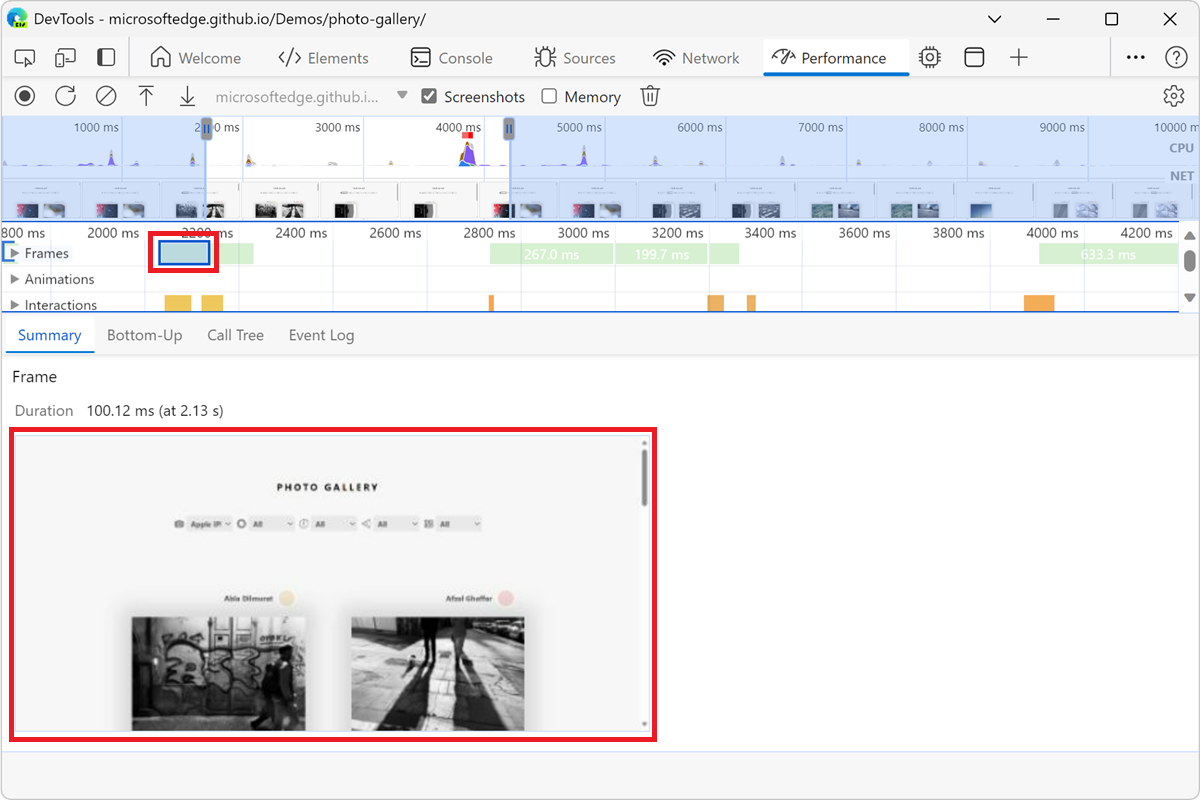This screenshot has height=800, width=1200.
Task: Start a new performance recording
Action: click(x=24, y=96)
